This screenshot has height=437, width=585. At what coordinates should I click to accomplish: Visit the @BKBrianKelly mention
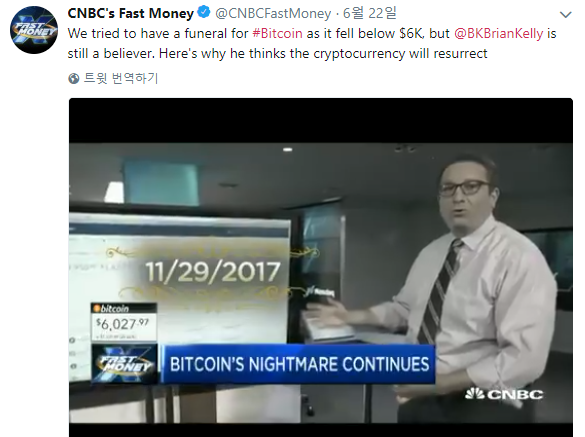click(498, 34)
